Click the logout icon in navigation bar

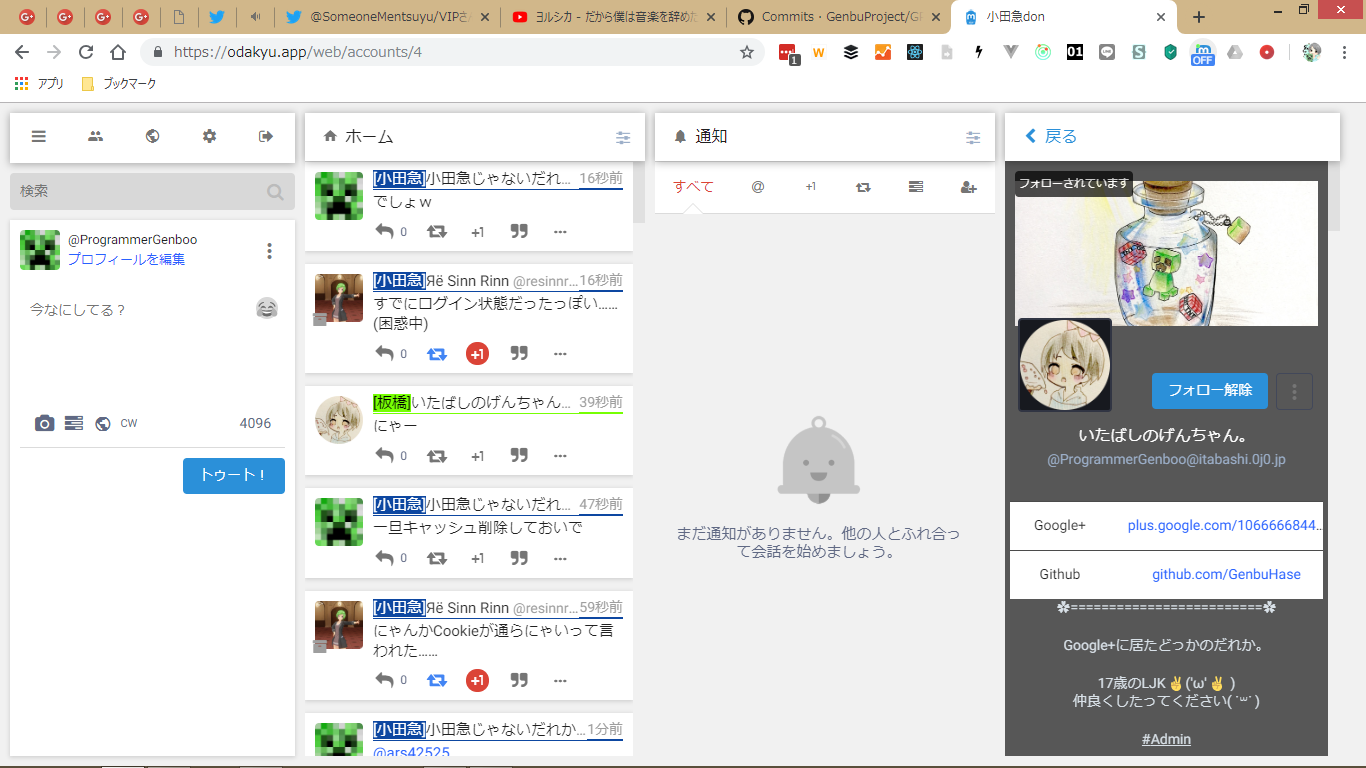pos(266,137)
